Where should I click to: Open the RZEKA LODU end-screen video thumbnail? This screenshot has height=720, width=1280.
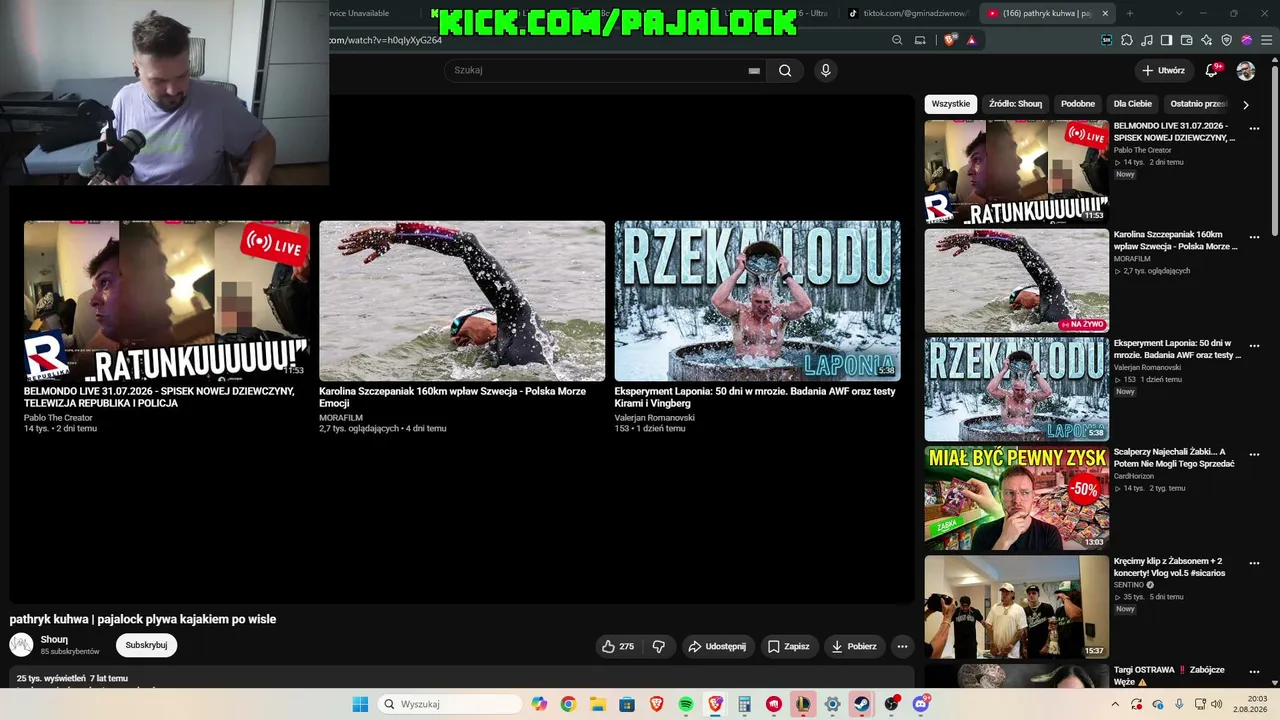click(757, 301)
